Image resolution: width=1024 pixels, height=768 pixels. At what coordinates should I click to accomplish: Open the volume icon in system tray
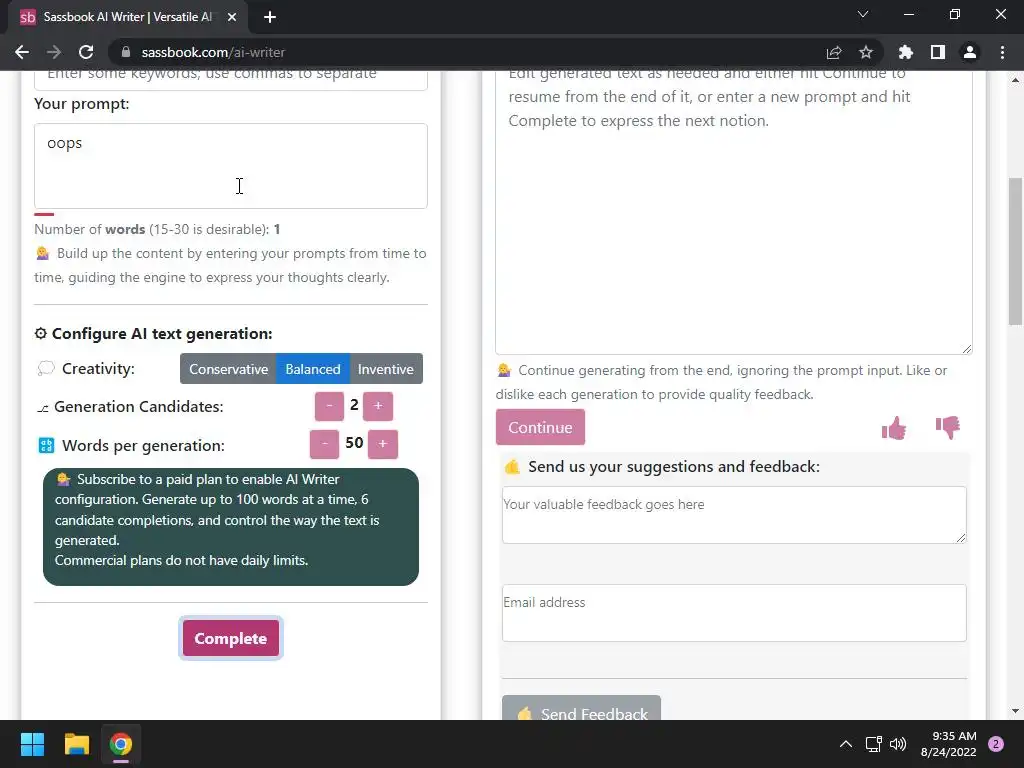(x=899, y=744)
